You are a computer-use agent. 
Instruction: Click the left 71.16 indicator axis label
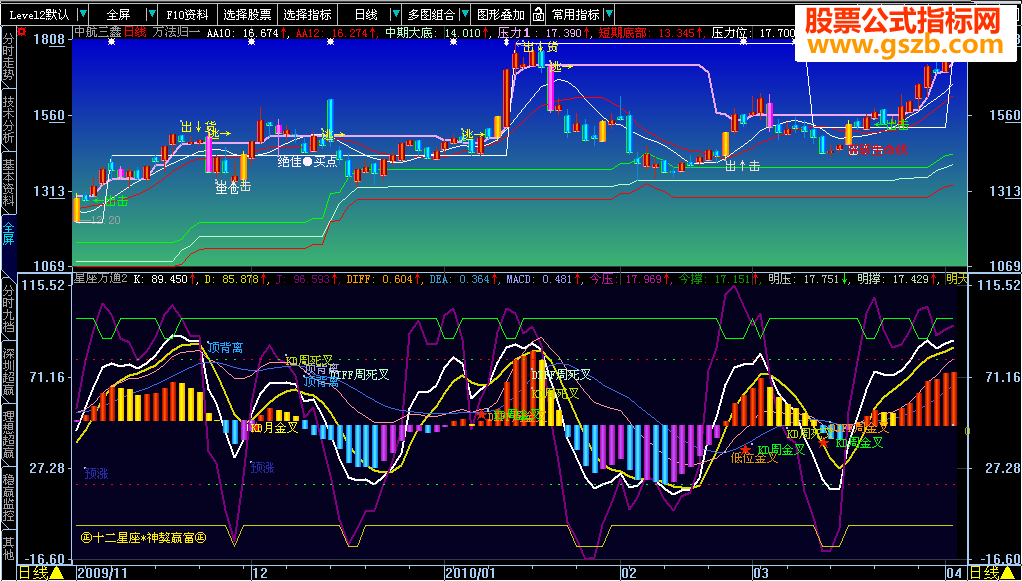[48, 376]
